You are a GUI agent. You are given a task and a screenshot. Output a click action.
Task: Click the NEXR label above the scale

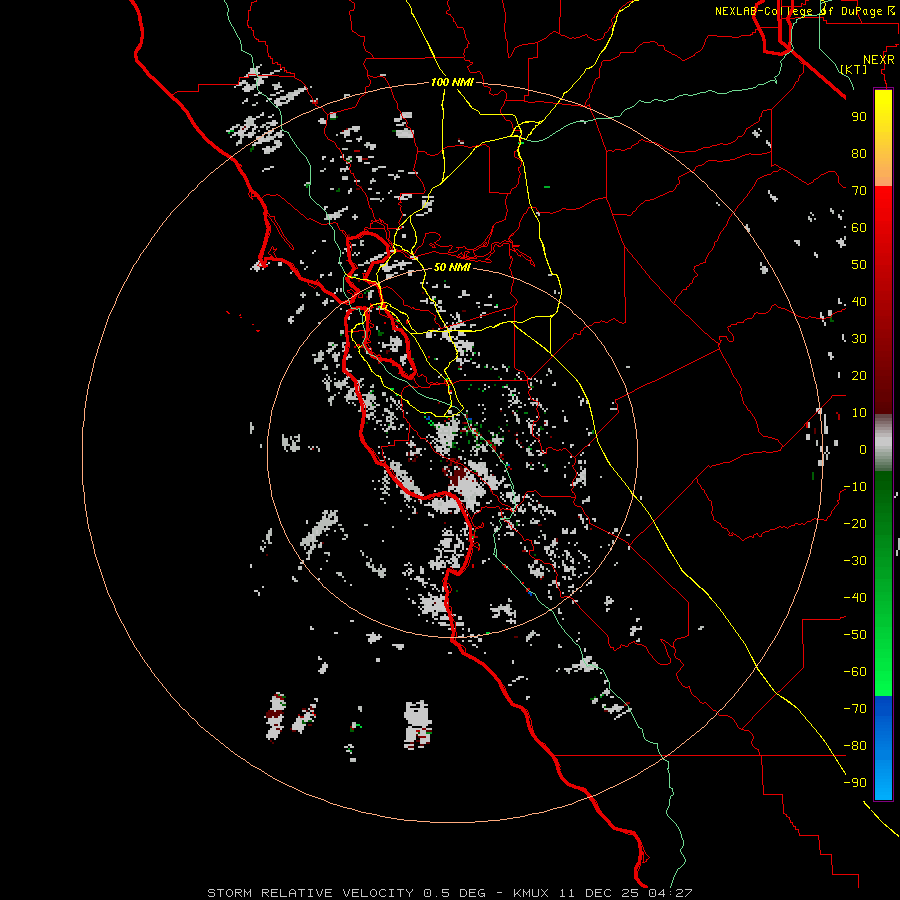[x=879, y=60]
